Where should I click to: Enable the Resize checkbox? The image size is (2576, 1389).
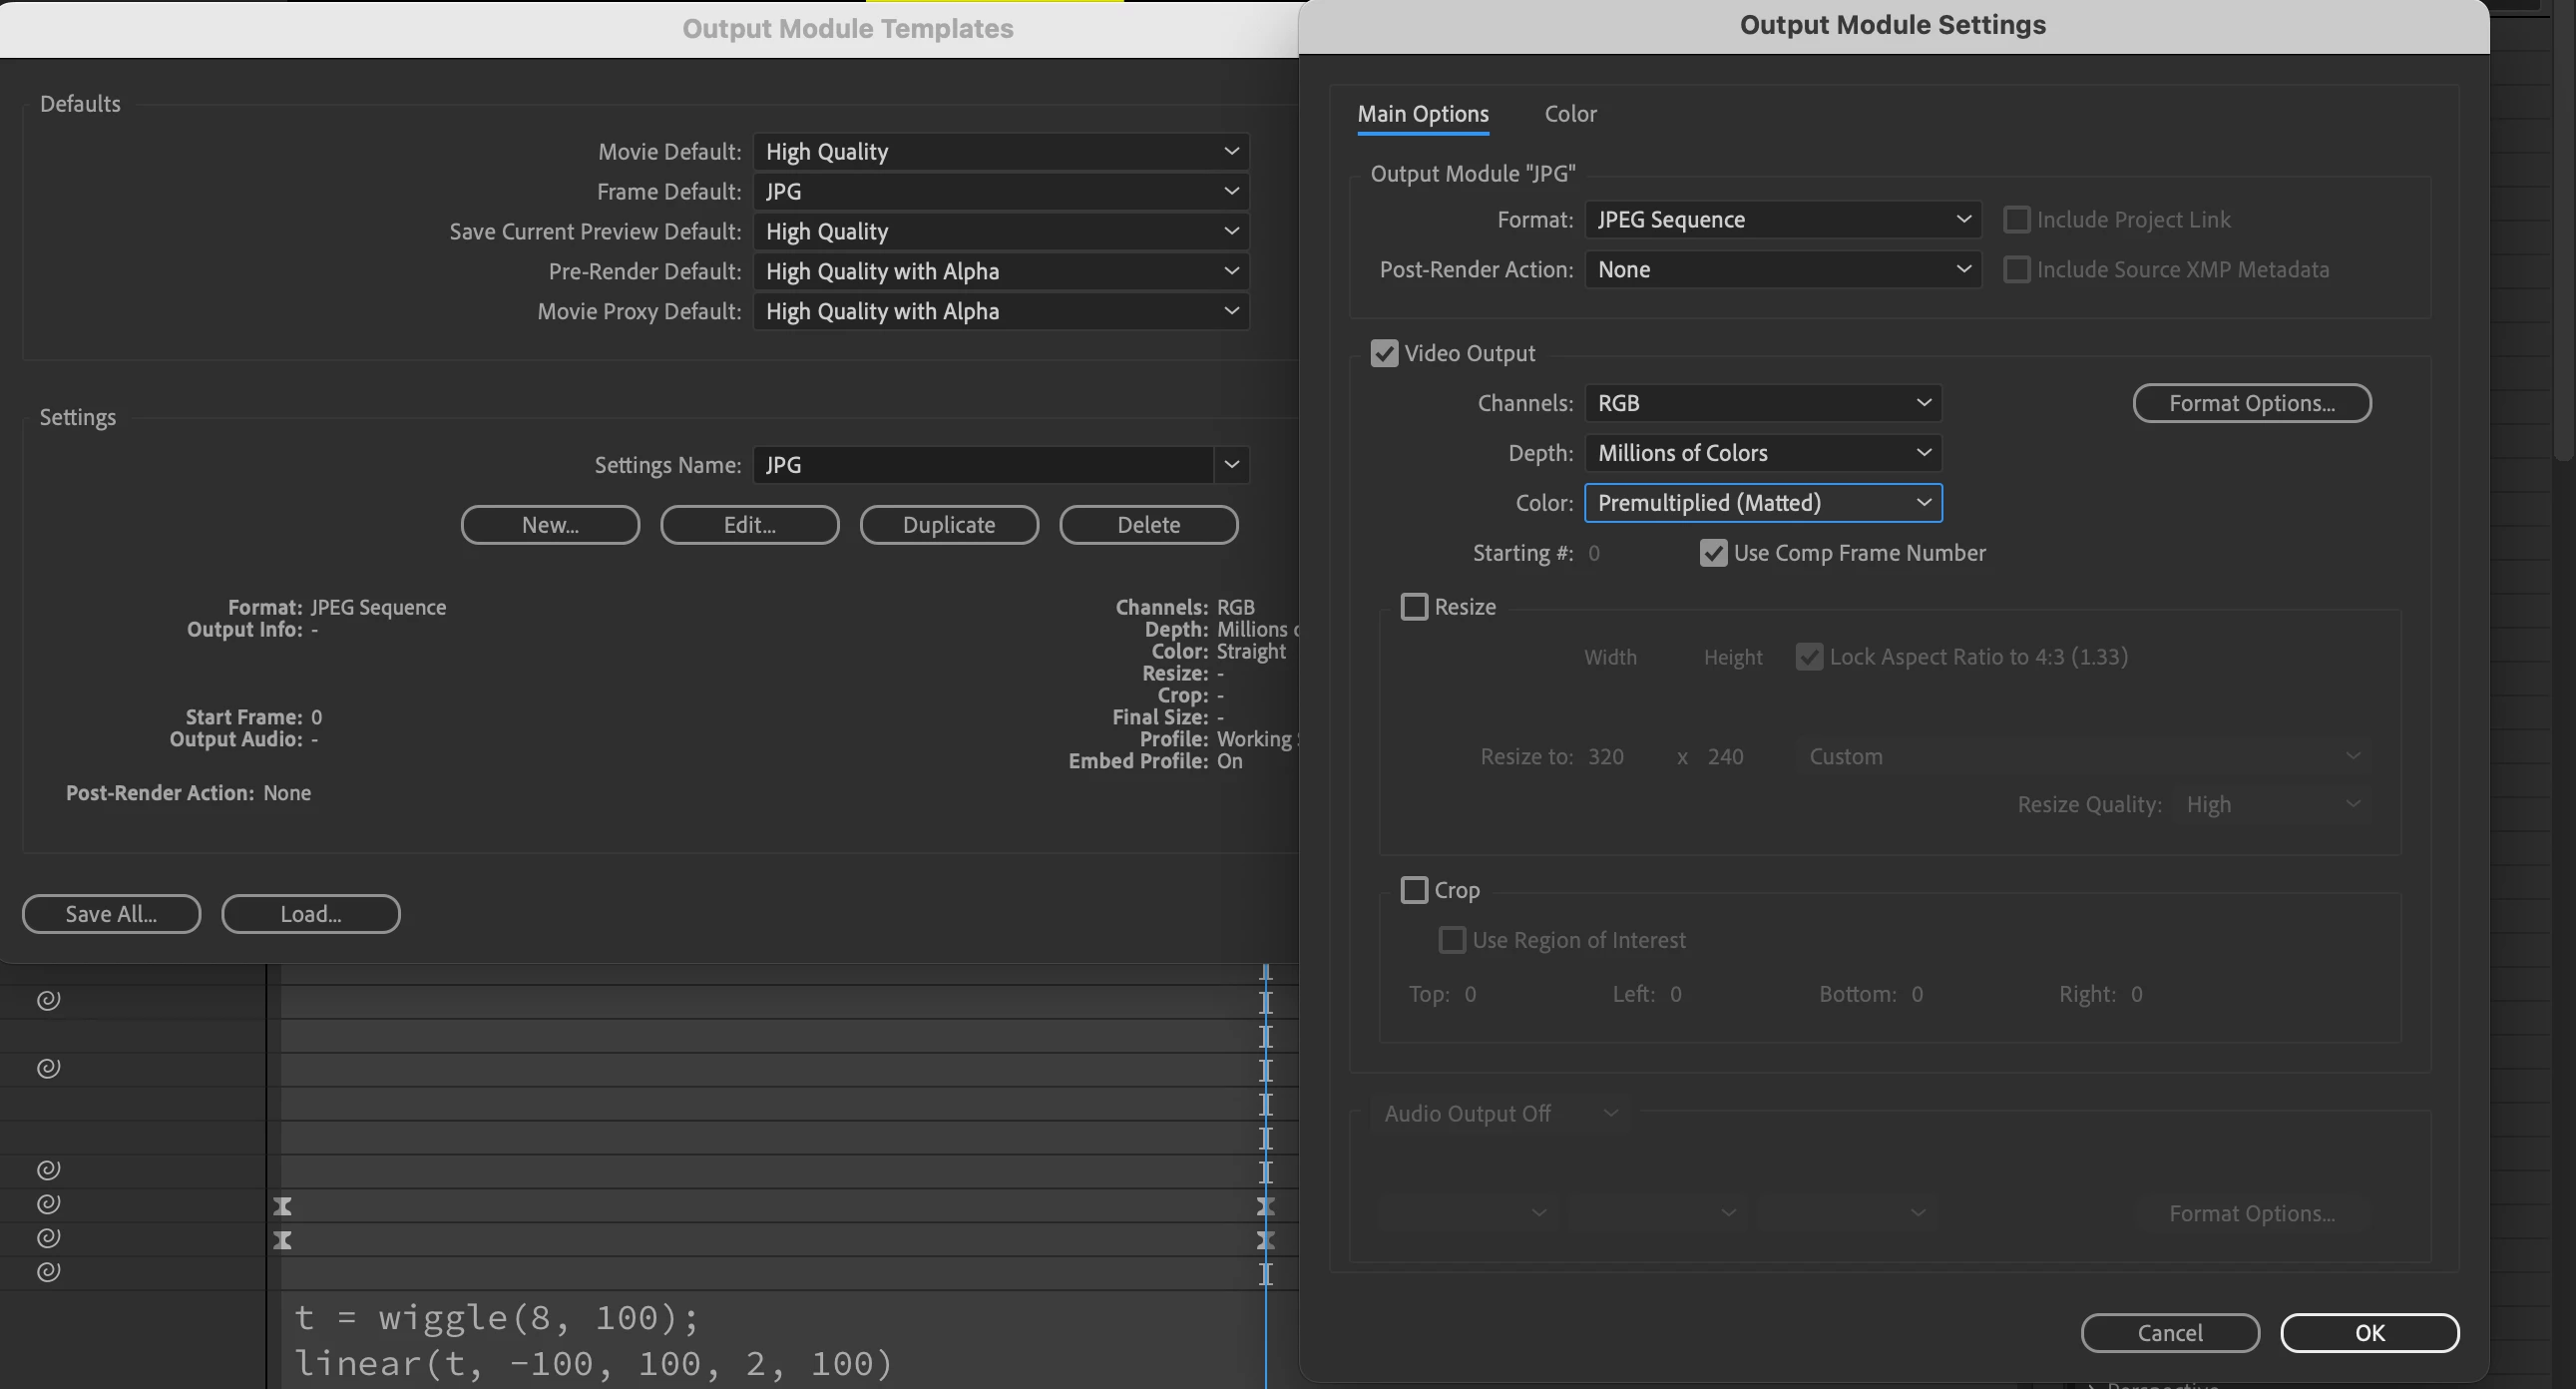pyautogui.click(x=1413, y=607)
